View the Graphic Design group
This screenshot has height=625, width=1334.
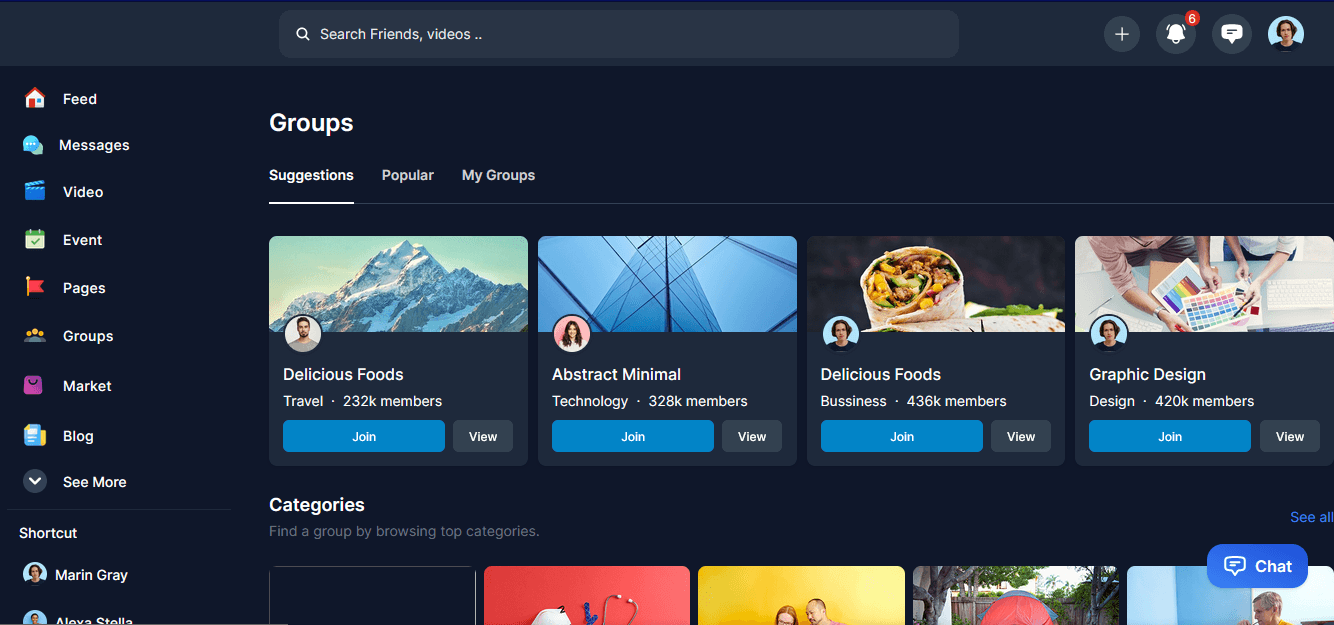pyautogui.click(x=1290, y=436)
